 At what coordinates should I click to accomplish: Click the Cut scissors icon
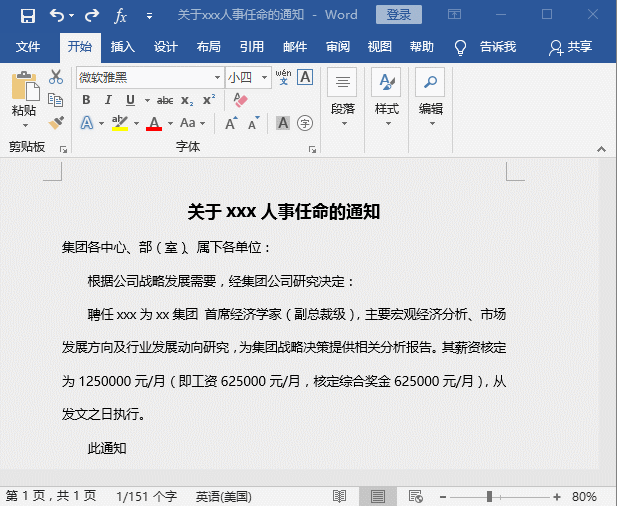[56, 77]
